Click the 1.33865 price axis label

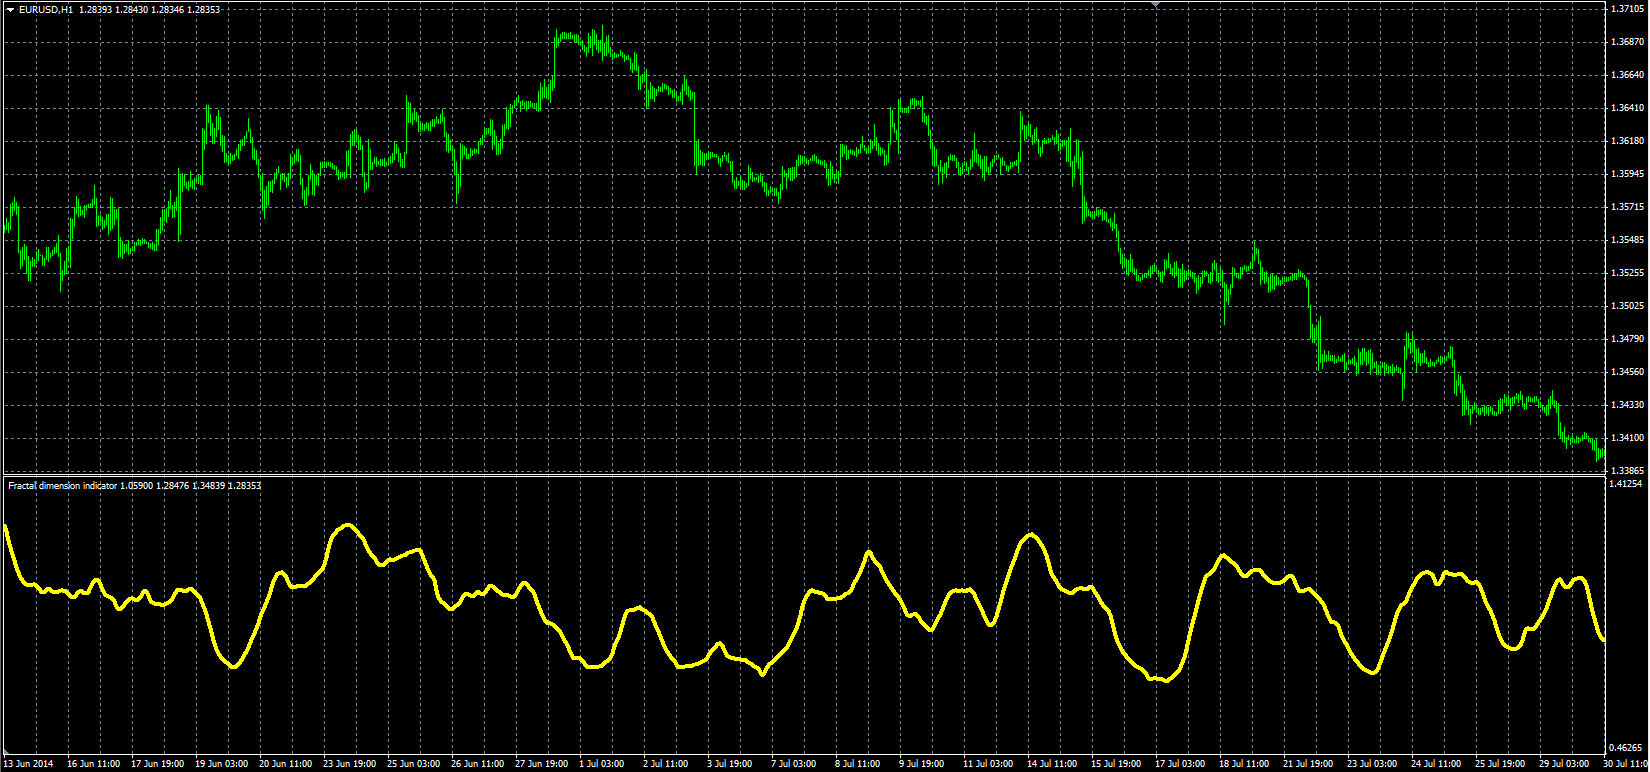tap(1627, 471)
